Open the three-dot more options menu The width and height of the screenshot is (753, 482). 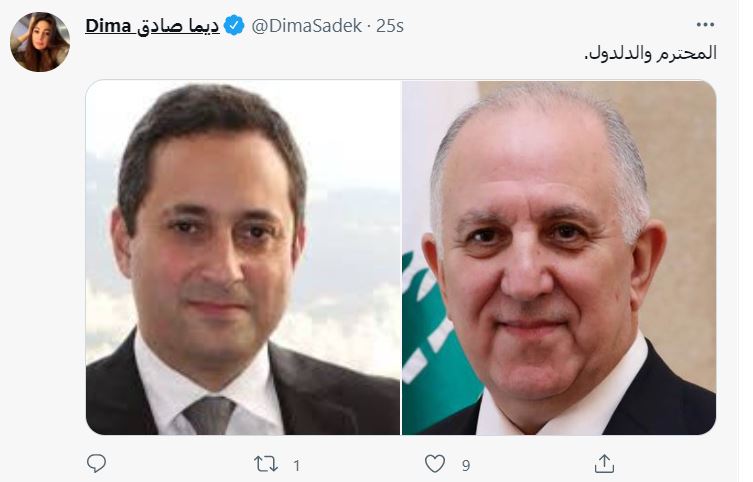click(704, 24)
